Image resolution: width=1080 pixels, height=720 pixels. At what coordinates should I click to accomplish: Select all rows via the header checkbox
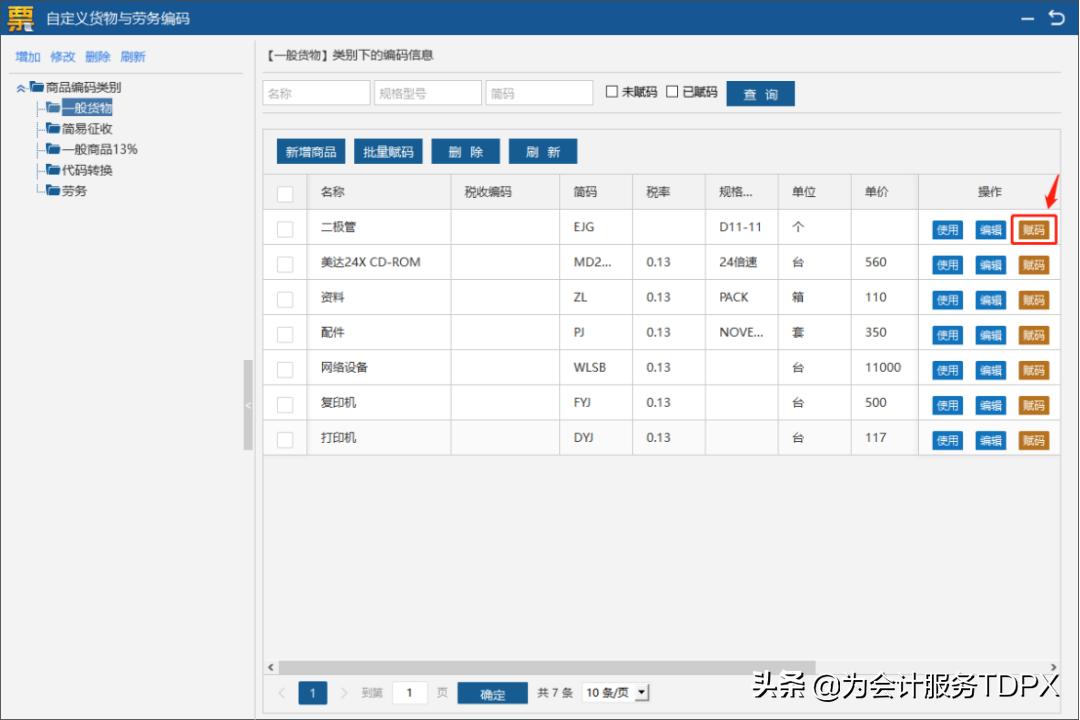click(284, 191)
